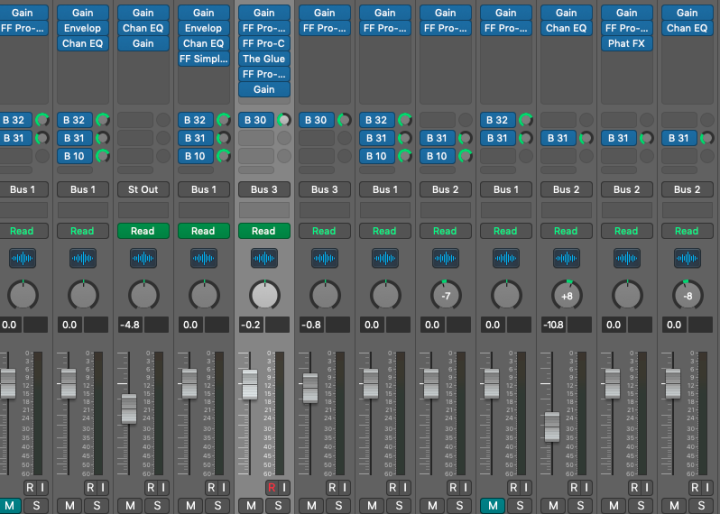Select waveform icon on the -0.8 volume strip
720x514 pixels.
click(325, 258)
